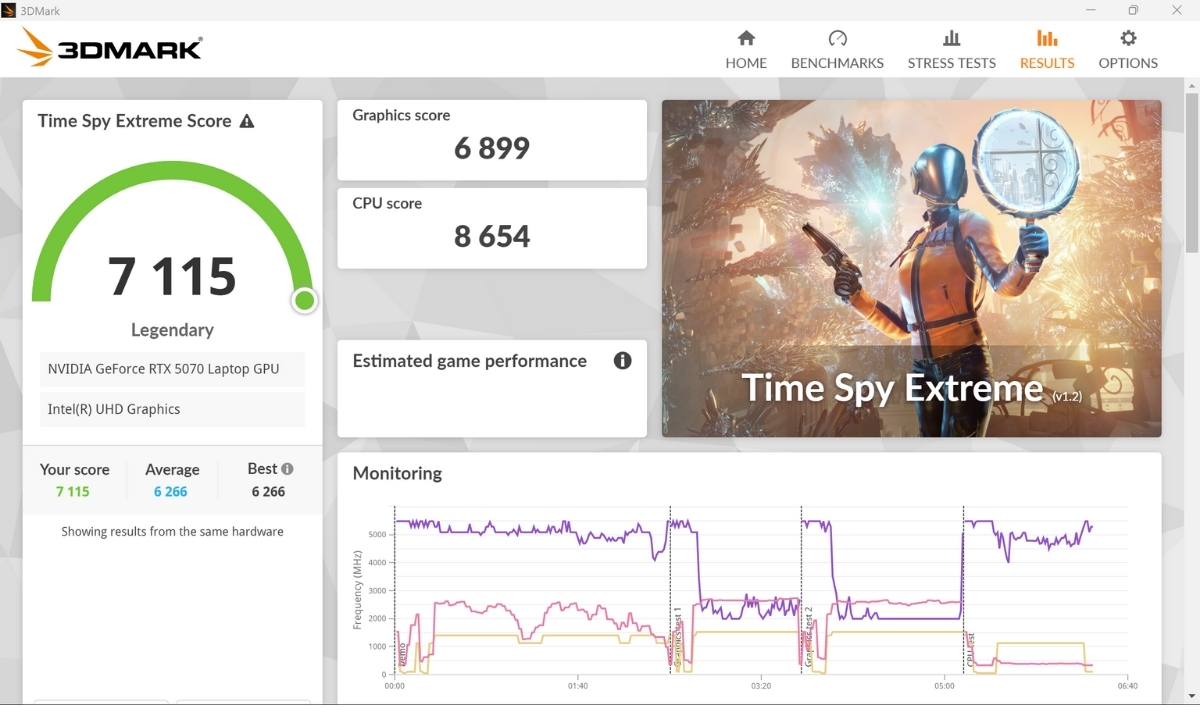Select the Intel(R) UHD Graphics entry

172,409
